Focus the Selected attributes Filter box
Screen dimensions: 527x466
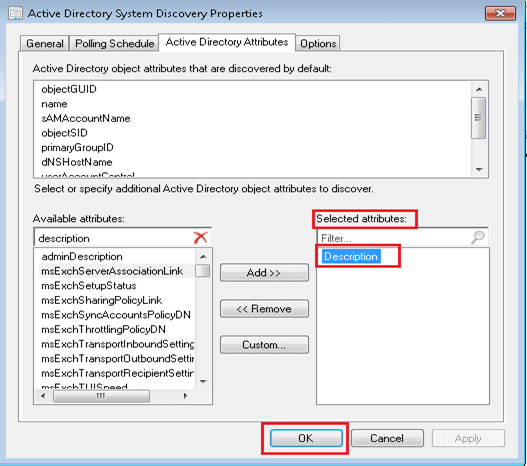coord(393,238)
